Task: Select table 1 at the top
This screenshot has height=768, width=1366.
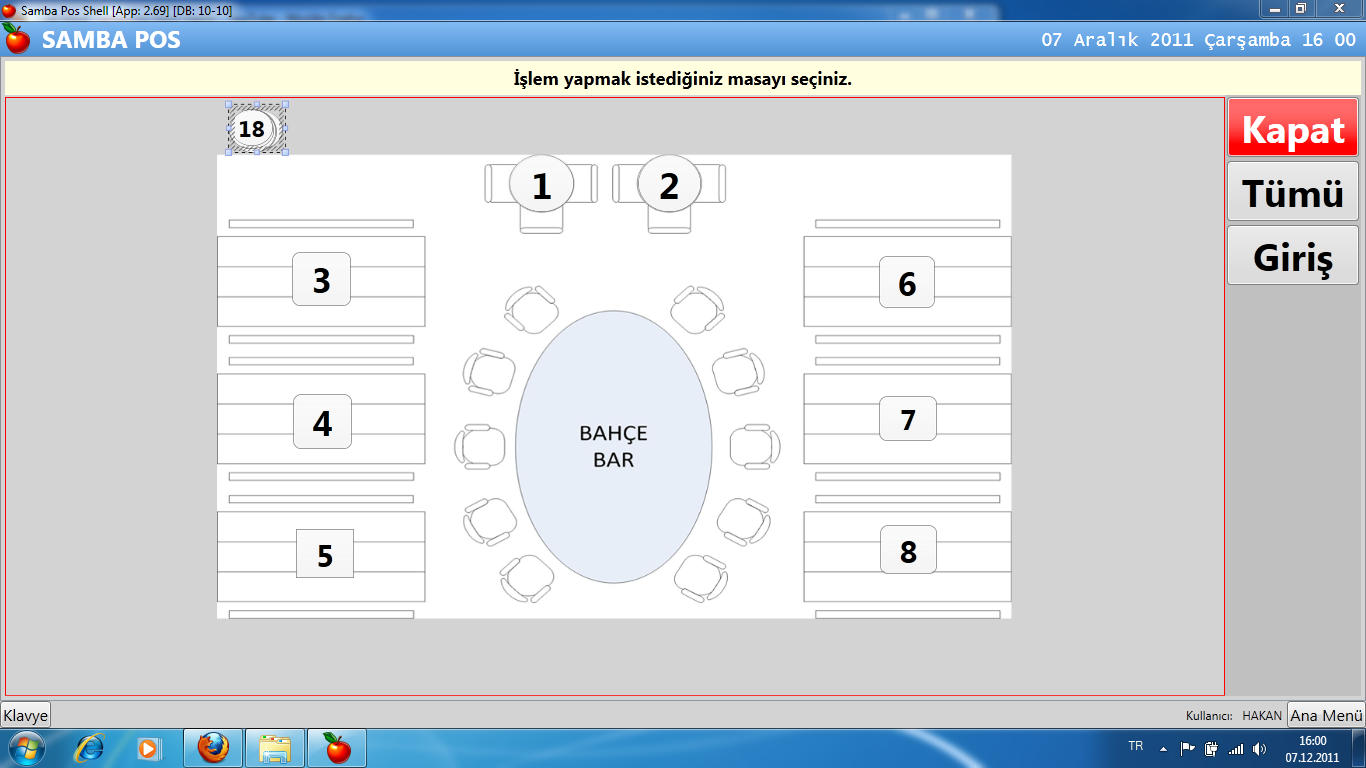Action: click(541, 185)
